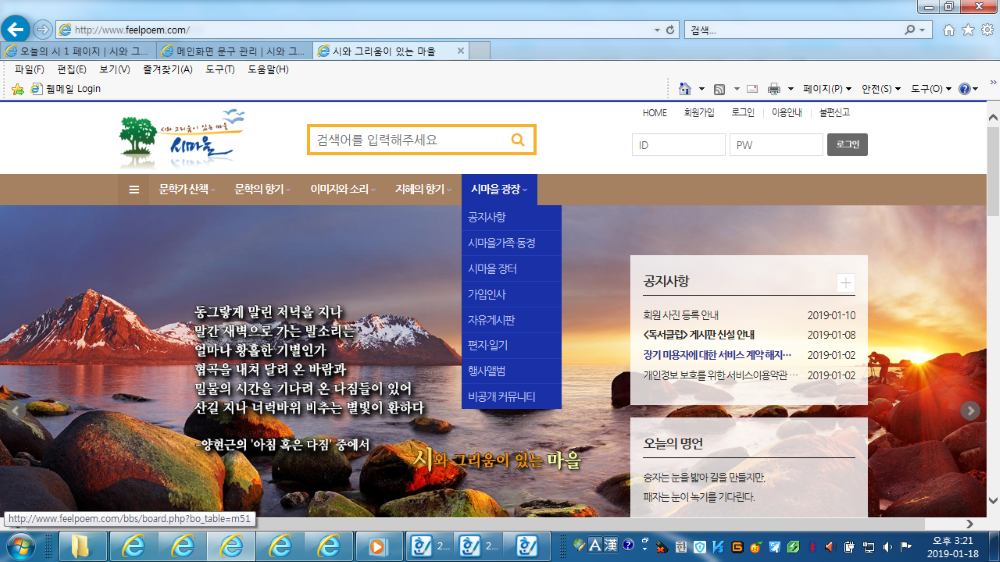This screenshot has height=562, width=1000.
Task: Click the 로그인 submit button
Action: [847, 145]
